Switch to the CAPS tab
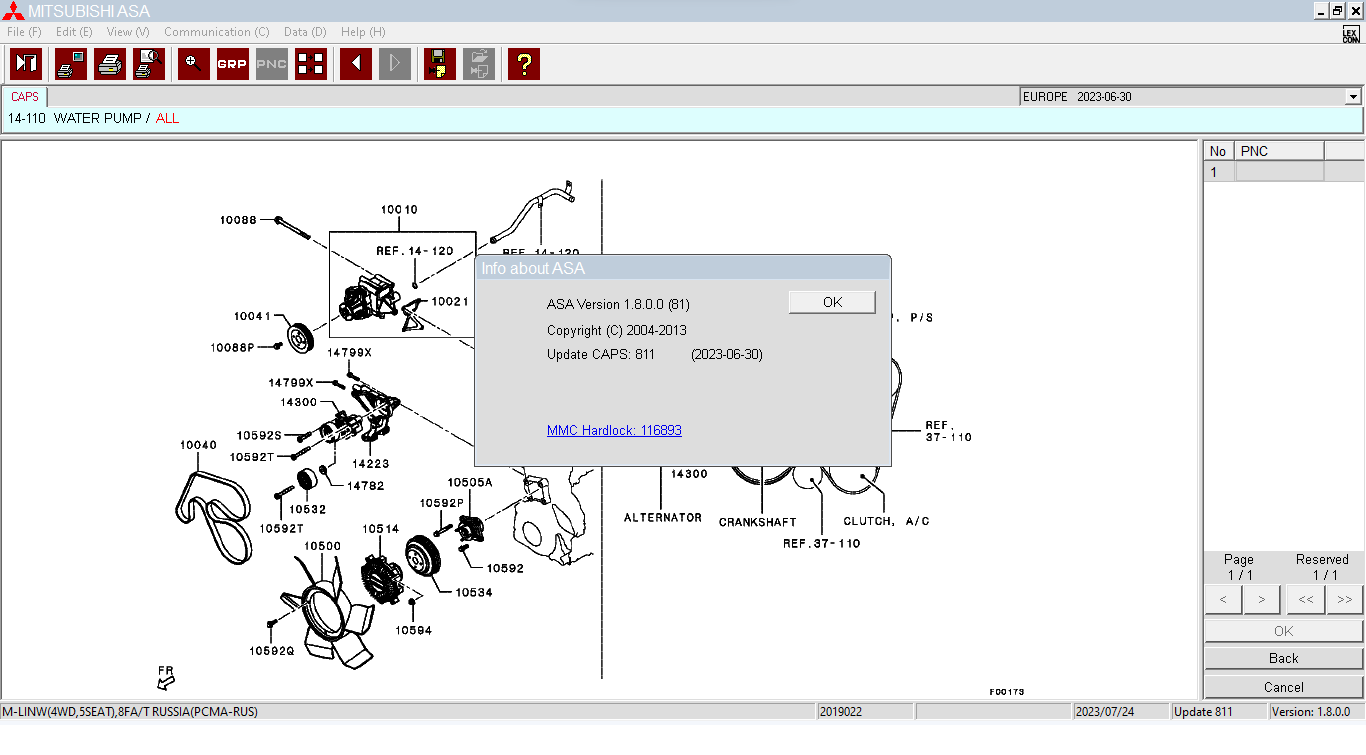This screenshot has width=1366, height=755. point(24,96)
